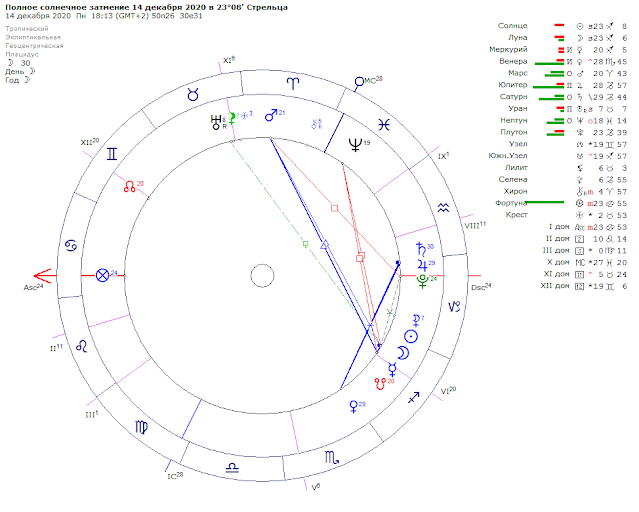The width and height of the screenshot is (639, 512).
Task: Select the Scorpio glyph on the zodiac ring
Action: 332,457
